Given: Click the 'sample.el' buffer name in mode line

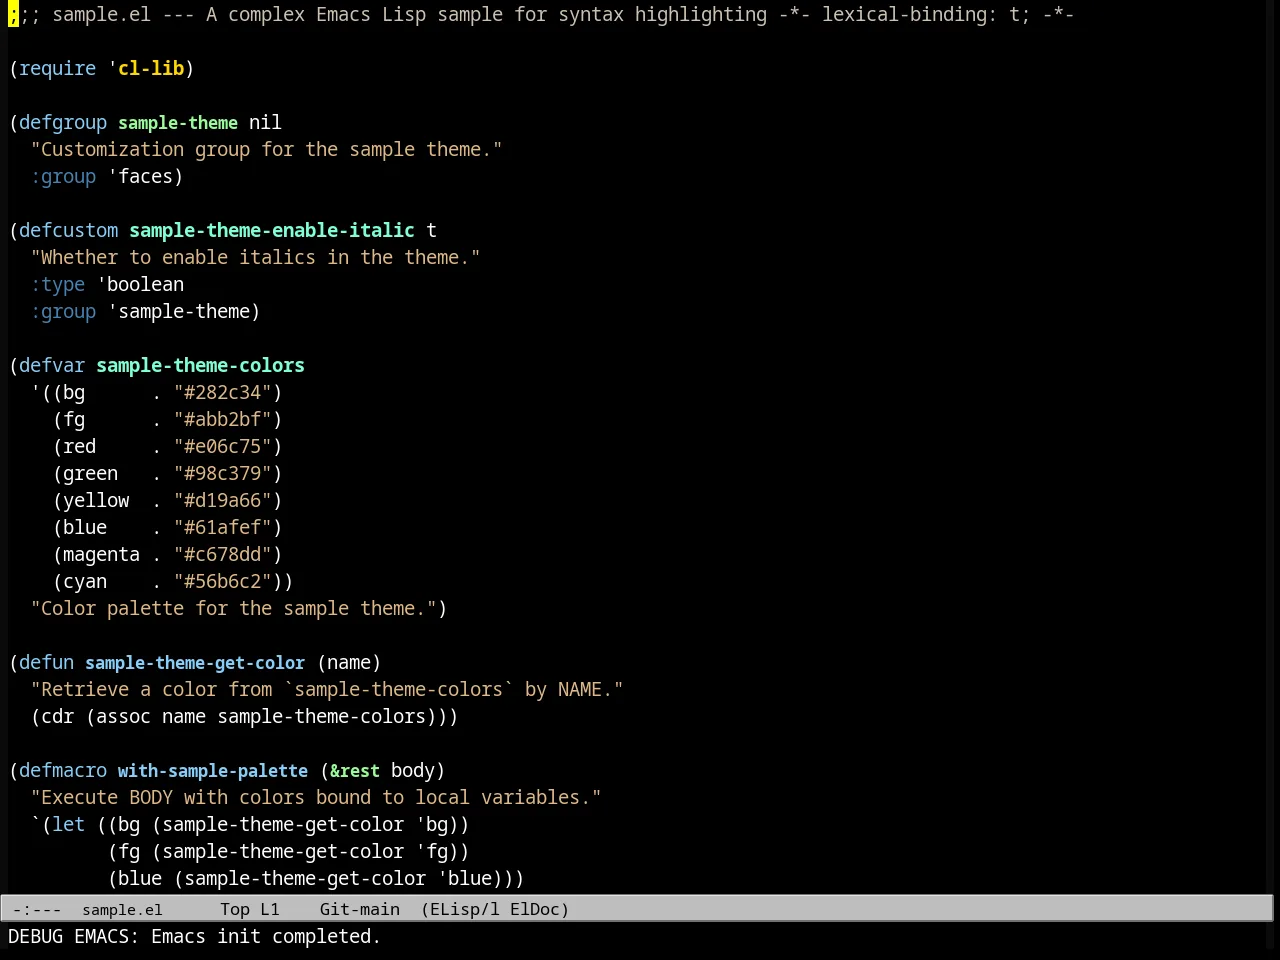Looking at the screenshot, I should click(x=122, y=909).
